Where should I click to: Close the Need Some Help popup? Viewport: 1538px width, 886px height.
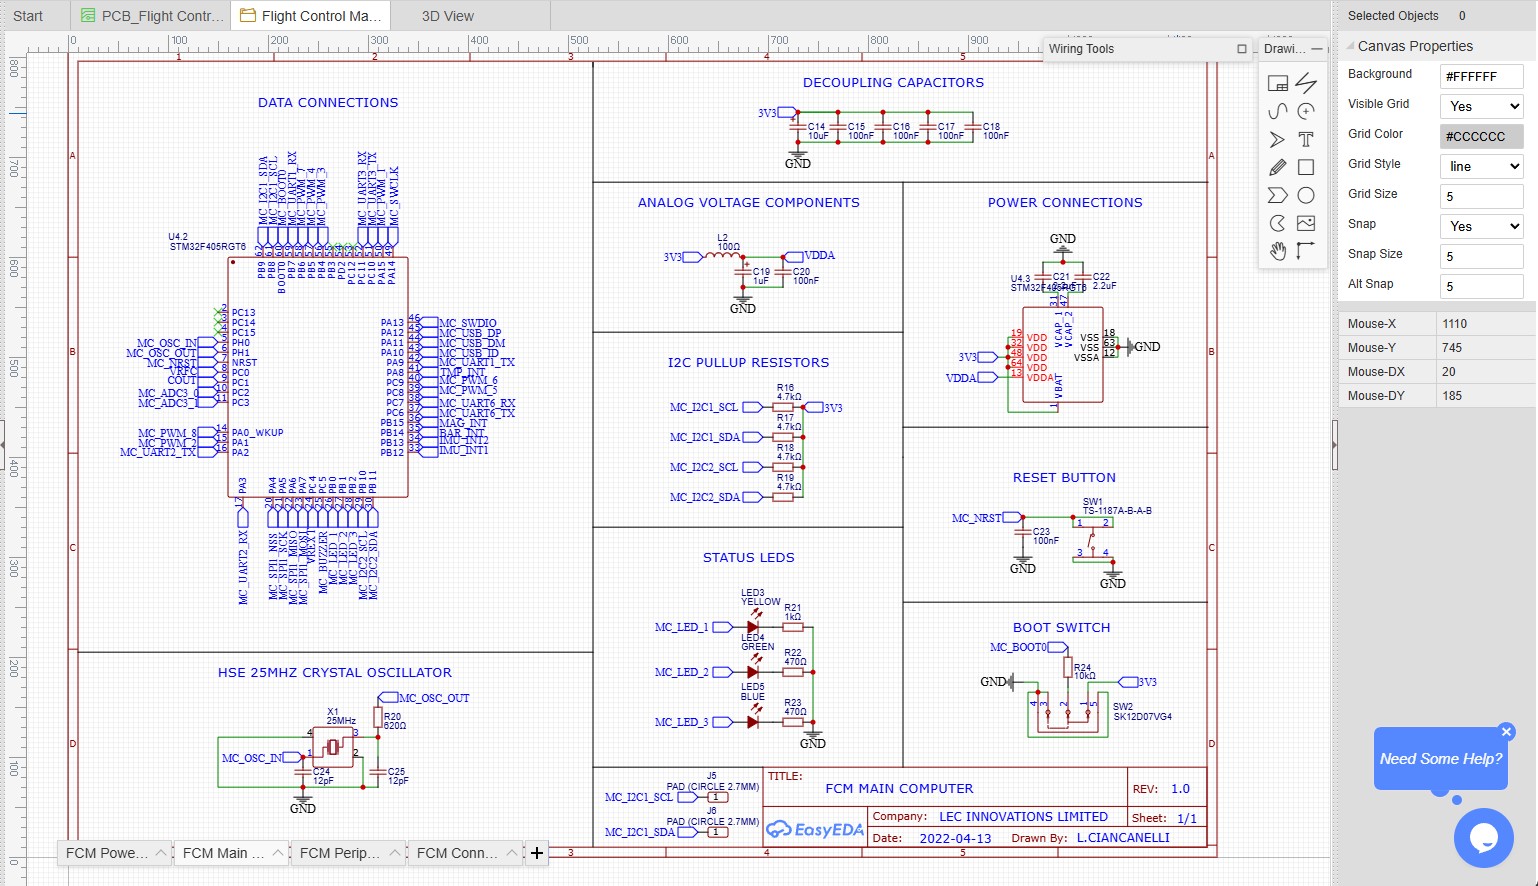click(1506, 732)
